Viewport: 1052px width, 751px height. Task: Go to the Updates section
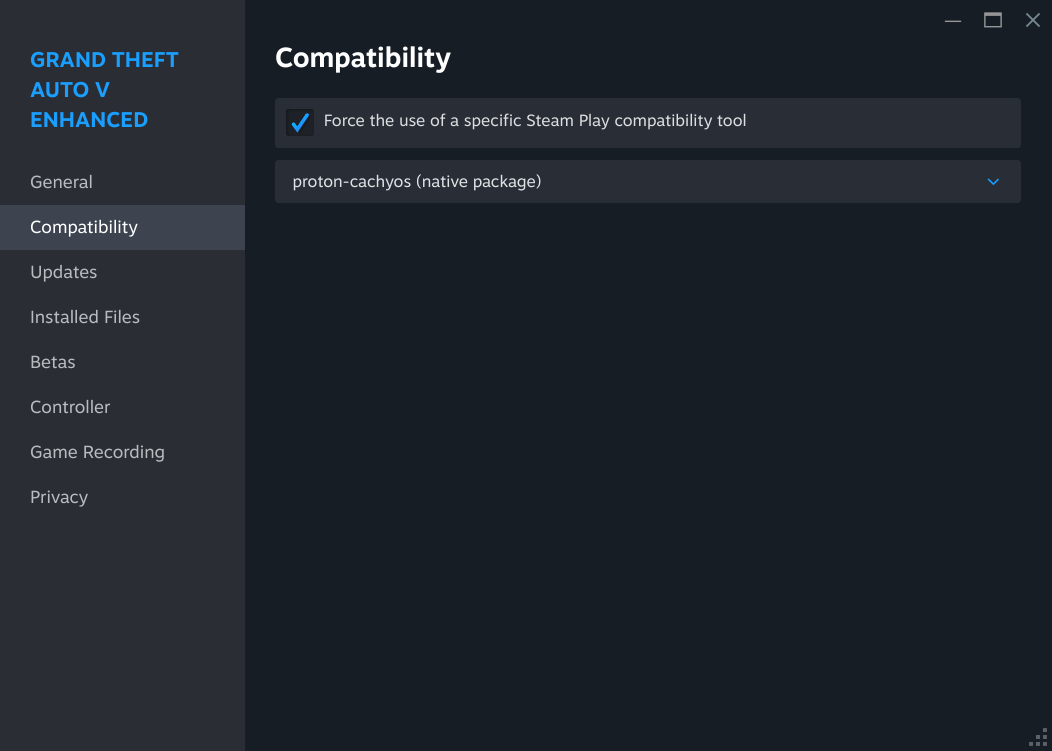click(63, 272)
